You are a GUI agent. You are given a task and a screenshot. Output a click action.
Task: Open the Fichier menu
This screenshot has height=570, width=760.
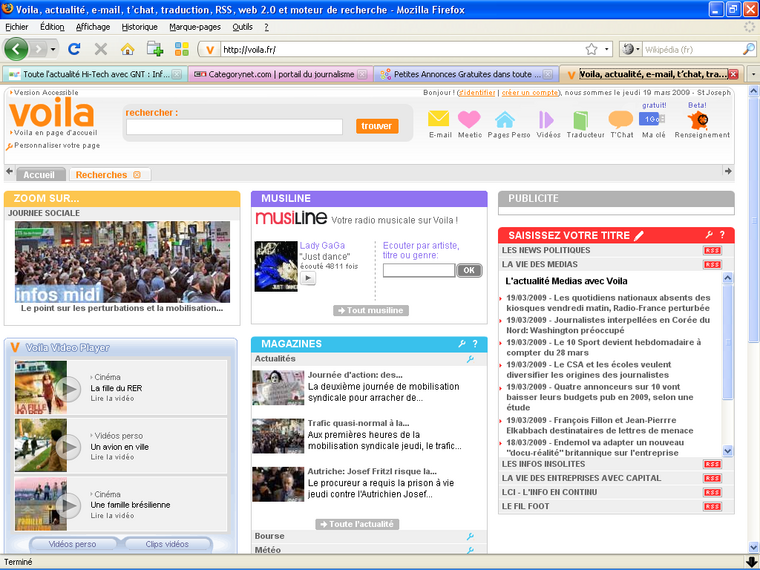pyautogui.click(x=16, y=27)
